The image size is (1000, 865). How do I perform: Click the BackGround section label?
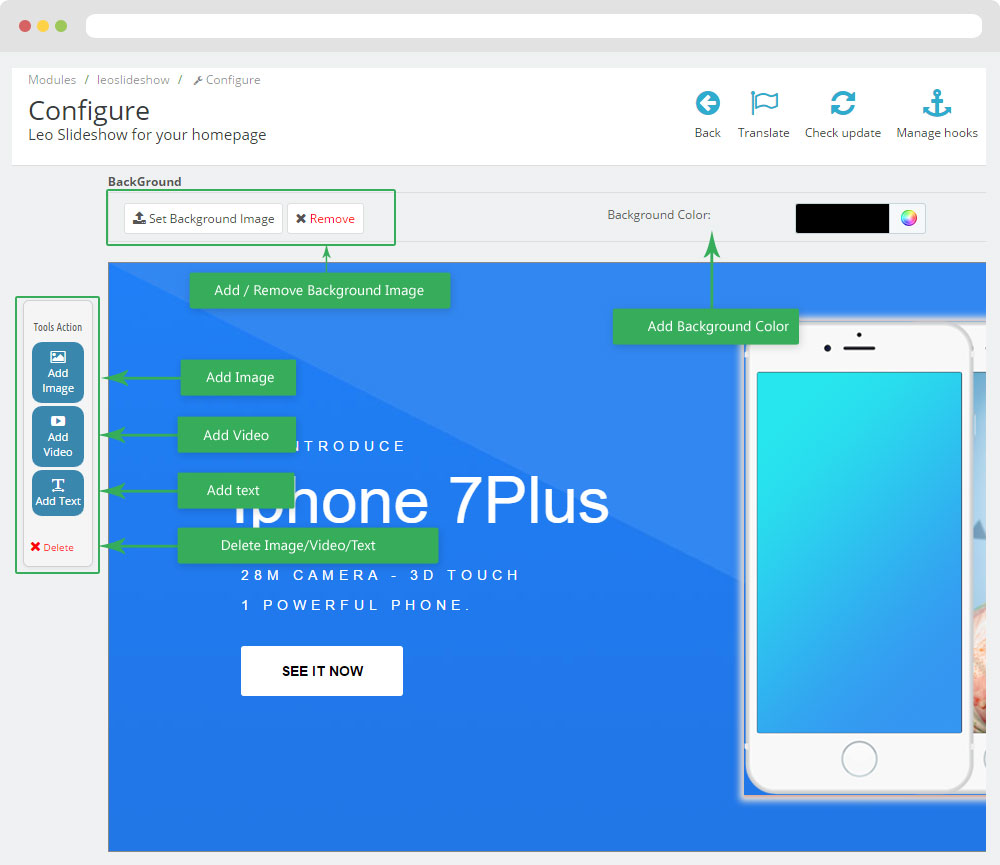[145, 182]
